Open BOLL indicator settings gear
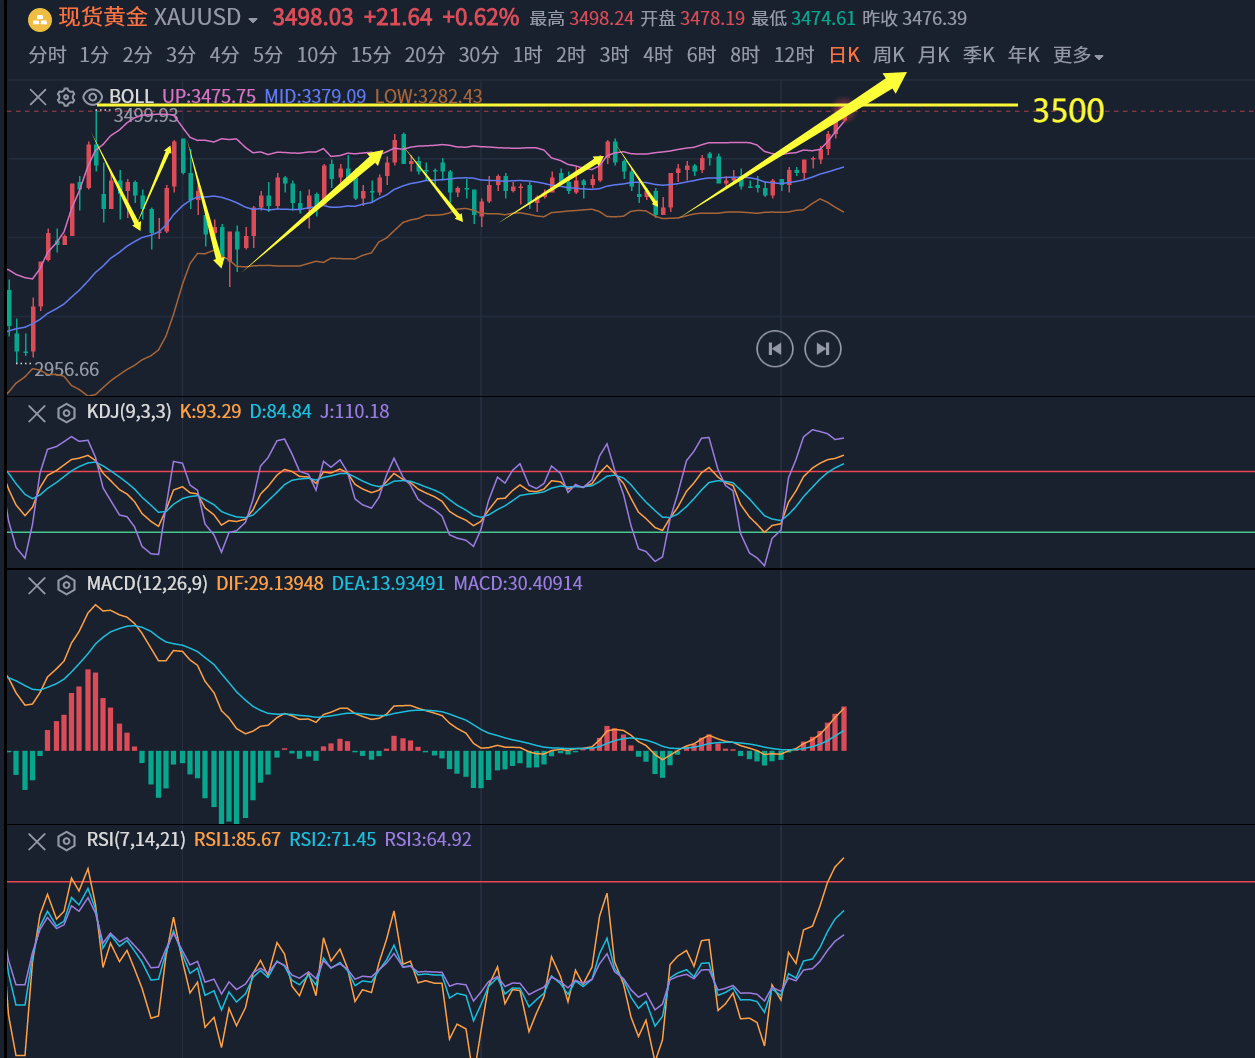1255x1058 pixels. pos(66,97)
